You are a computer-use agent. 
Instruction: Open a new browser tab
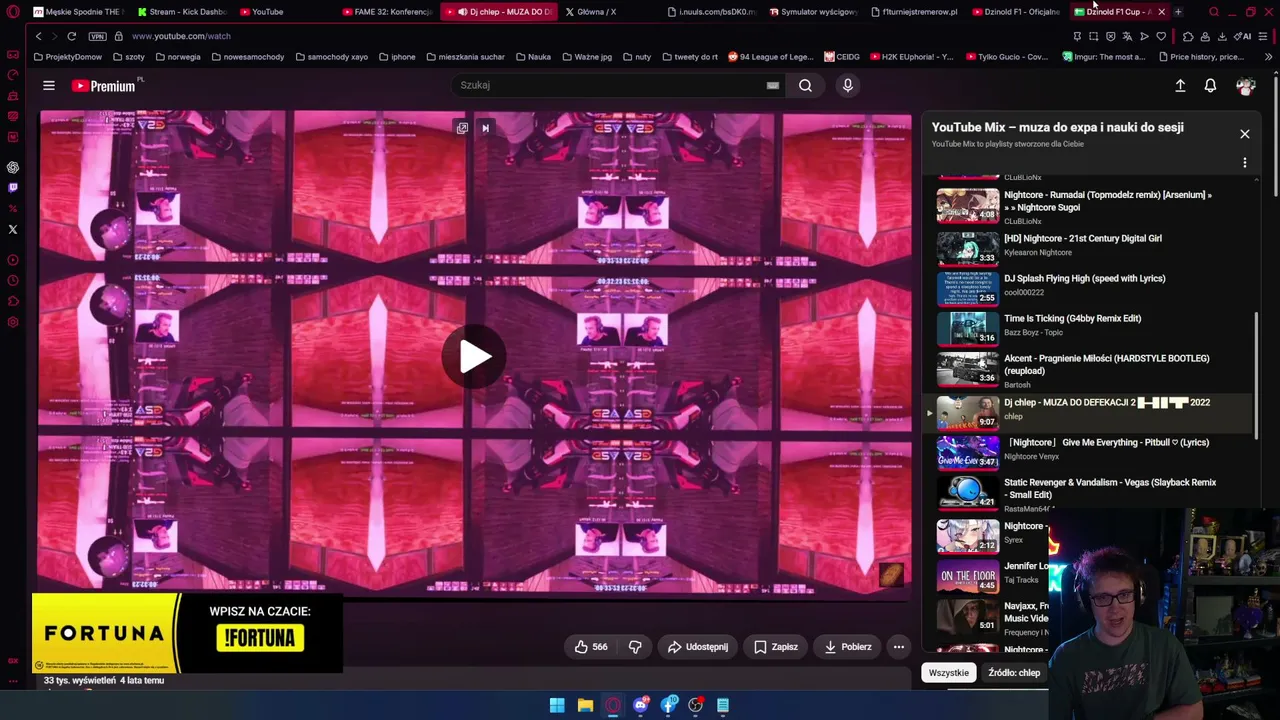pos(1178,12)
